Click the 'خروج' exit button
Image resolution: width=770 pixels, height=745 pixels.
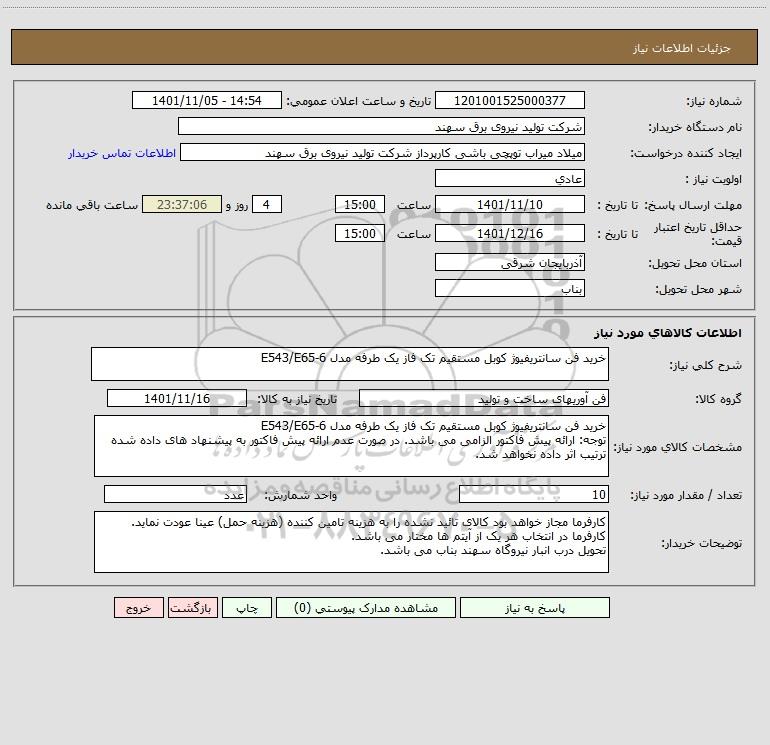tap(138, 607)
